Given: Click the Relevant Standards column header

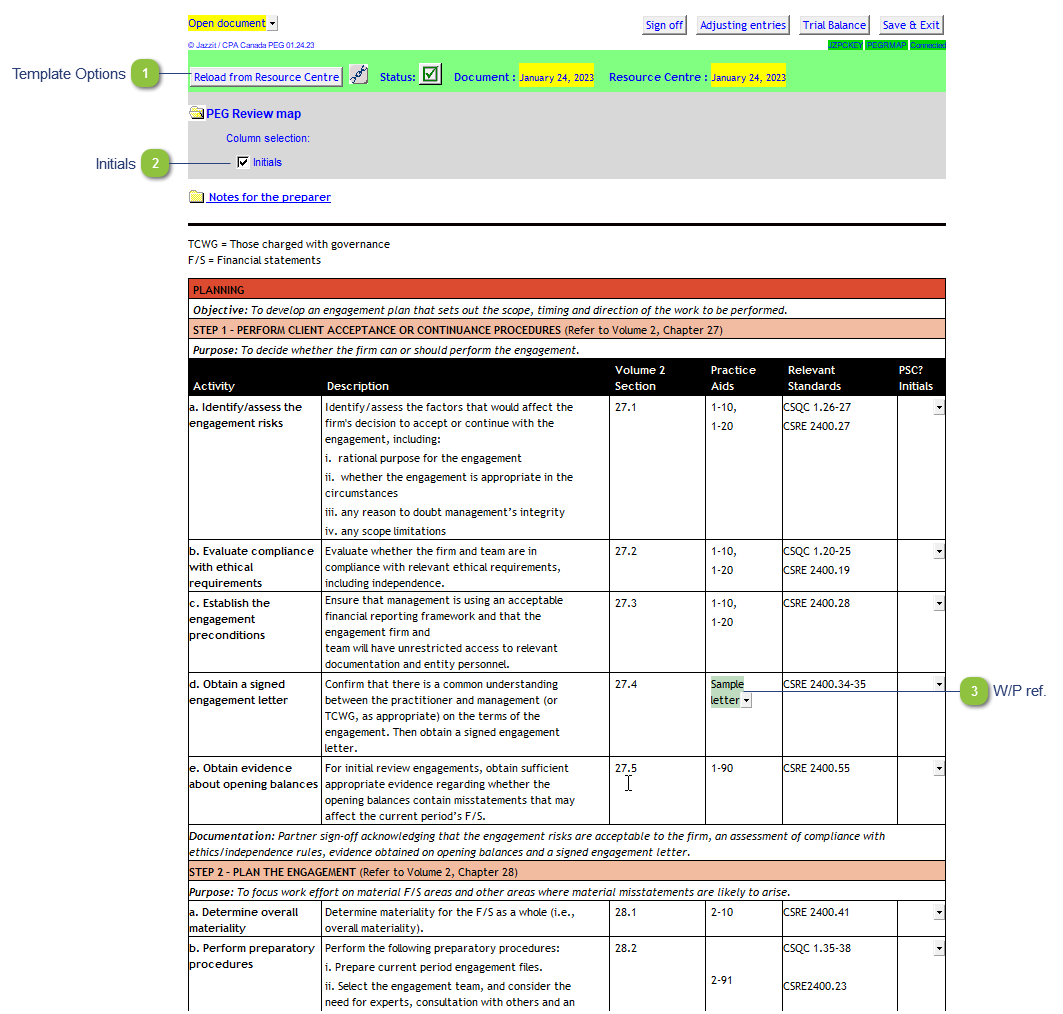Looking at the screenshot, I should tap(814, 378).
